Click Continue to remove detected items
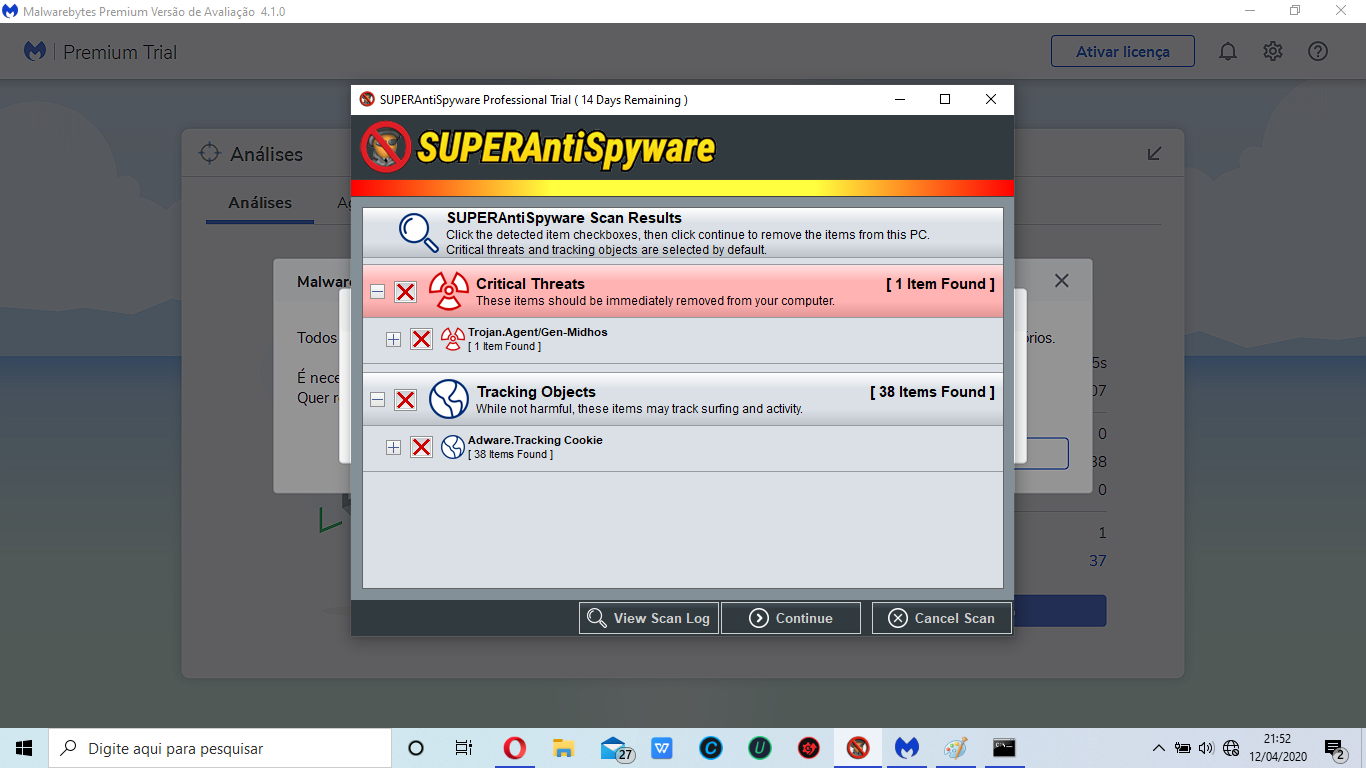Viewport: 1366px width, 768px height. 791,618
